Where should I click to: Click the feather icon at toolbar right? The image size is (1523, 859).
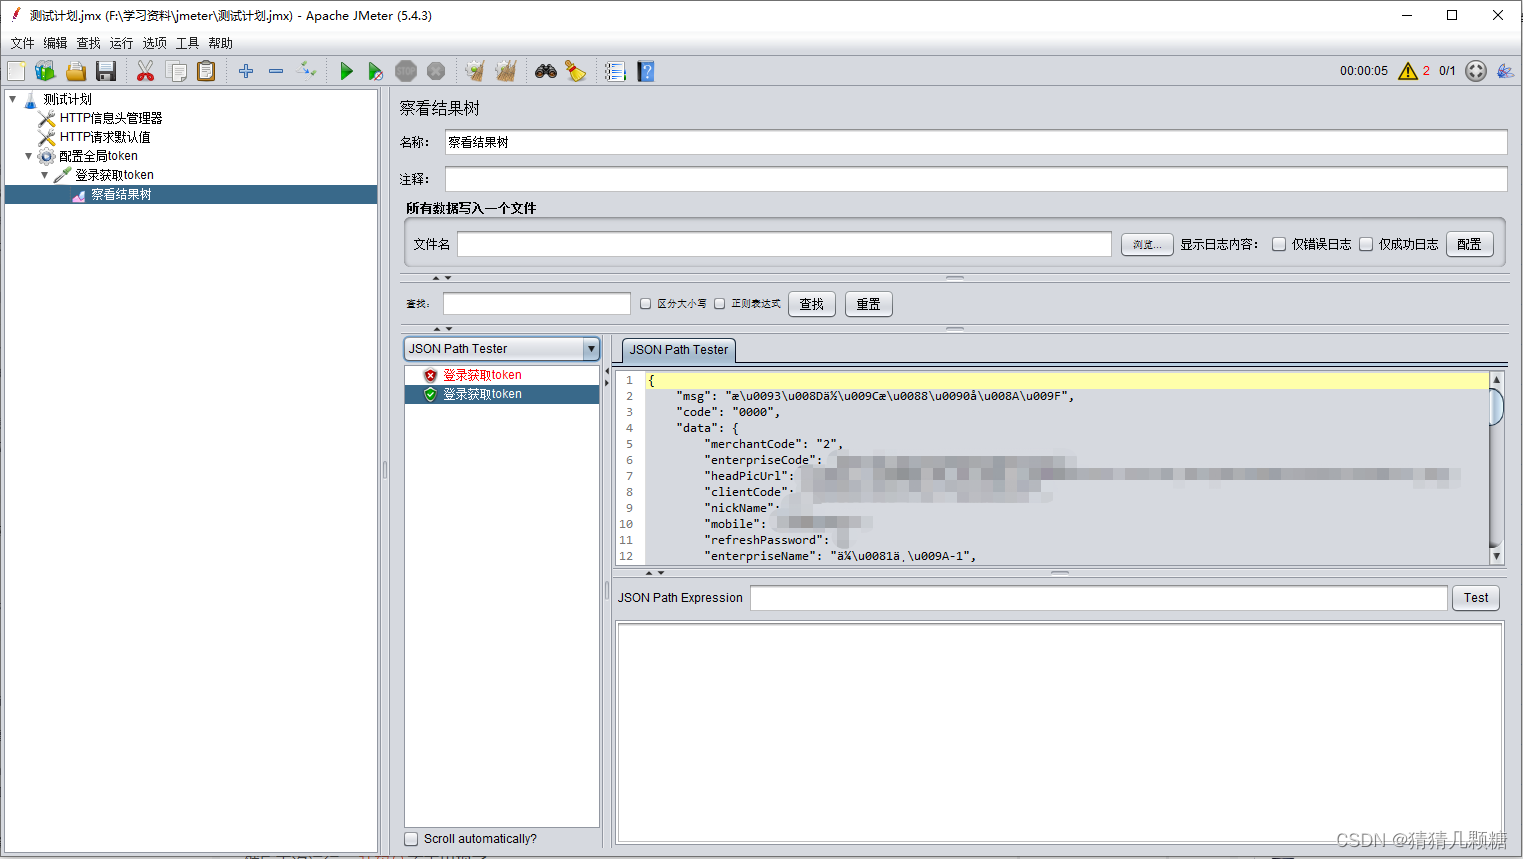[1505, 71]
